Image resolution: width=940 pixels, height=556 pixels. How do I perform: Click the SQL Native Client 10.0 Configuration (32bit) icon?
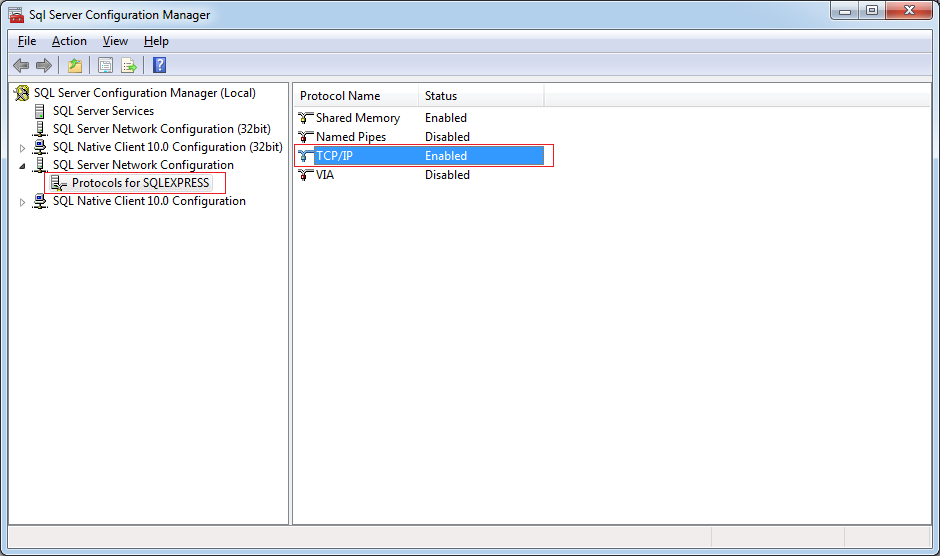point(40,147)
